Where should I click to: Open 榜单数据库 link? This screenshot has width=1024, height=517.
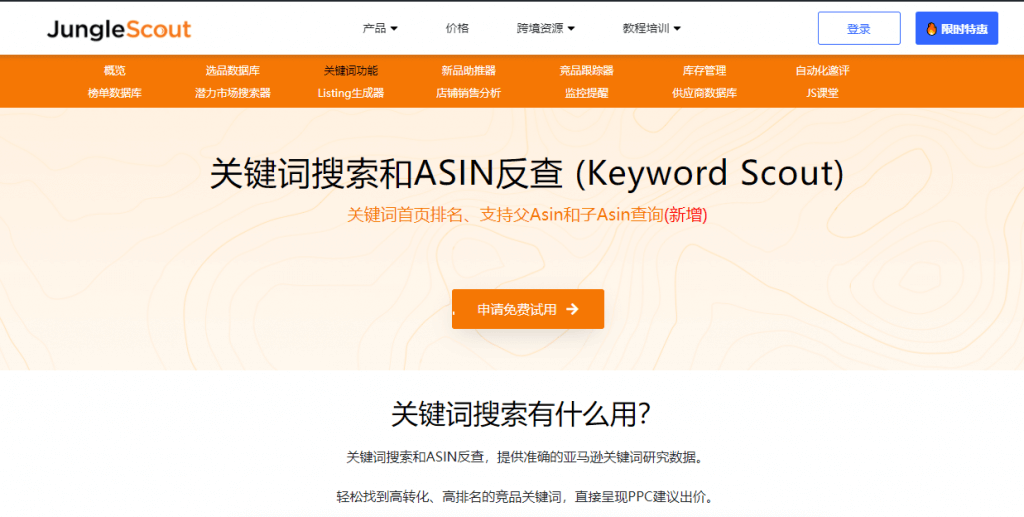coord(114,93)
